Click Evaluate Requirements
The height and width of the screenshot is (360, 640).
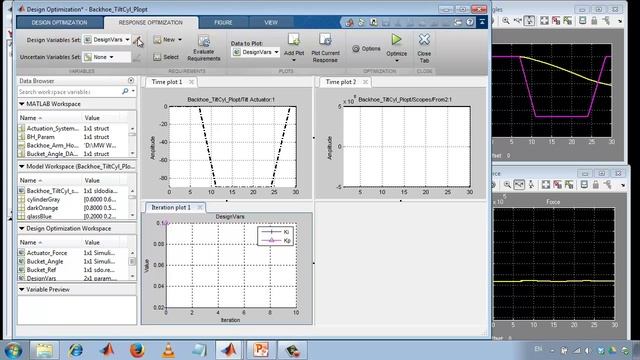[x=204, y=48]
